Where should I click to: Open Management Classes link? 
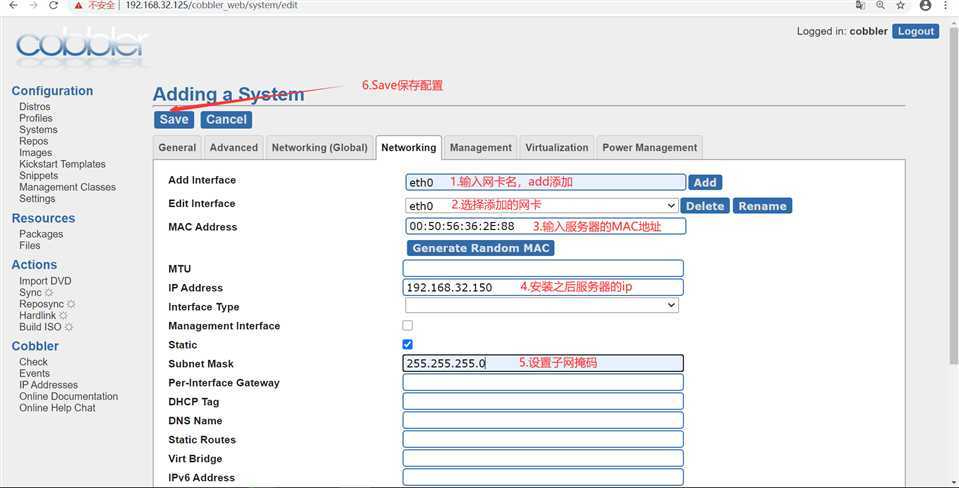pos(67,187)
